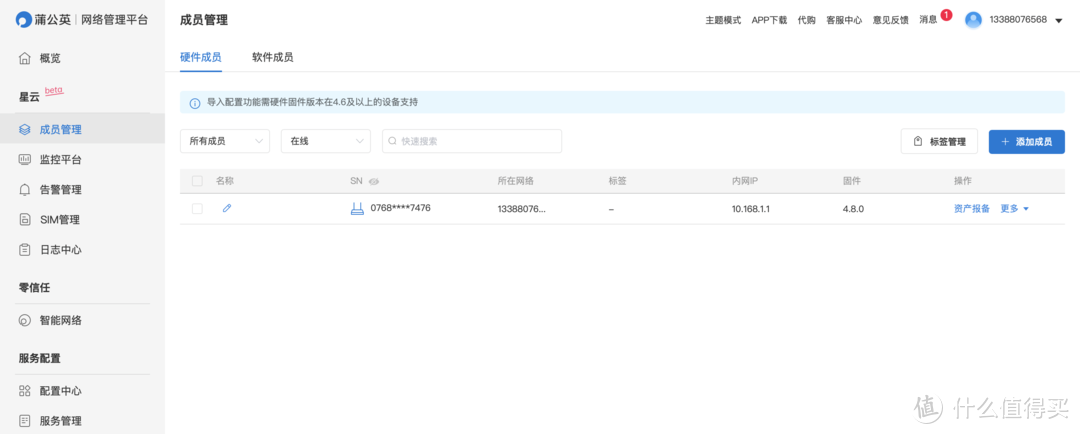Click the tag icon in 标签管理

(917, 141)
